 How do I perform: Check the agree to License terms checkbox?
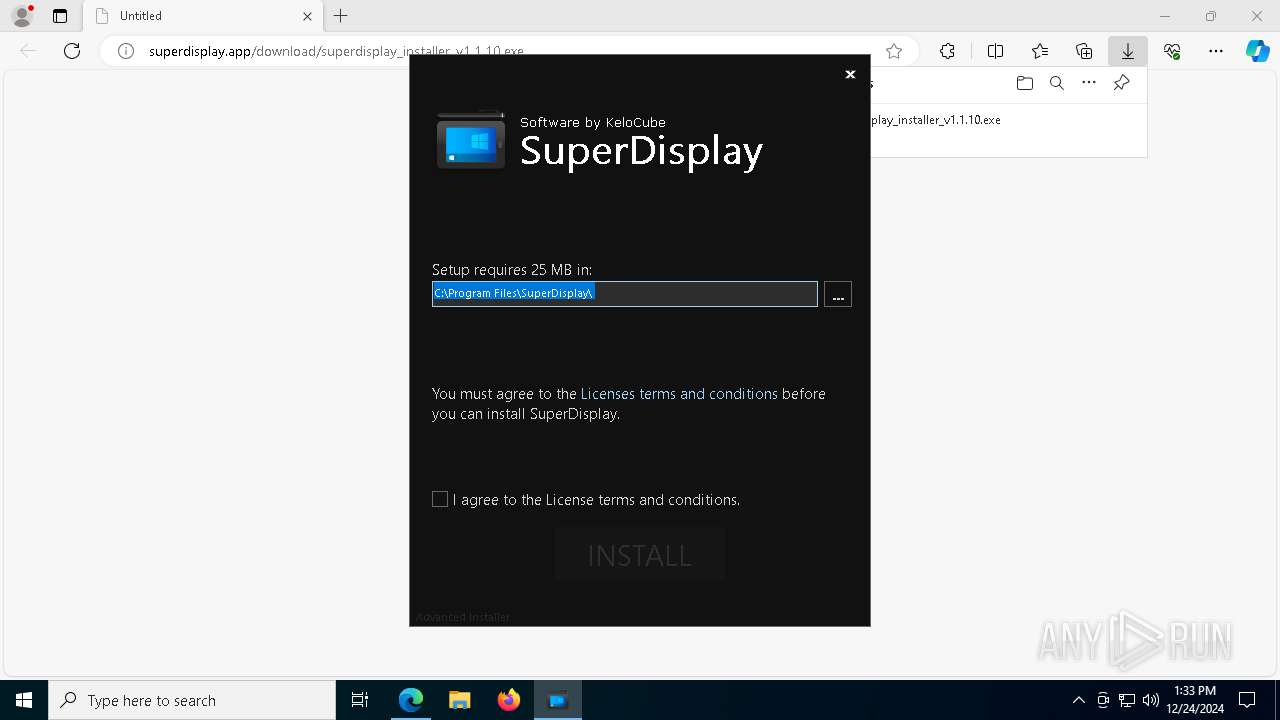[x=440, y=499]
